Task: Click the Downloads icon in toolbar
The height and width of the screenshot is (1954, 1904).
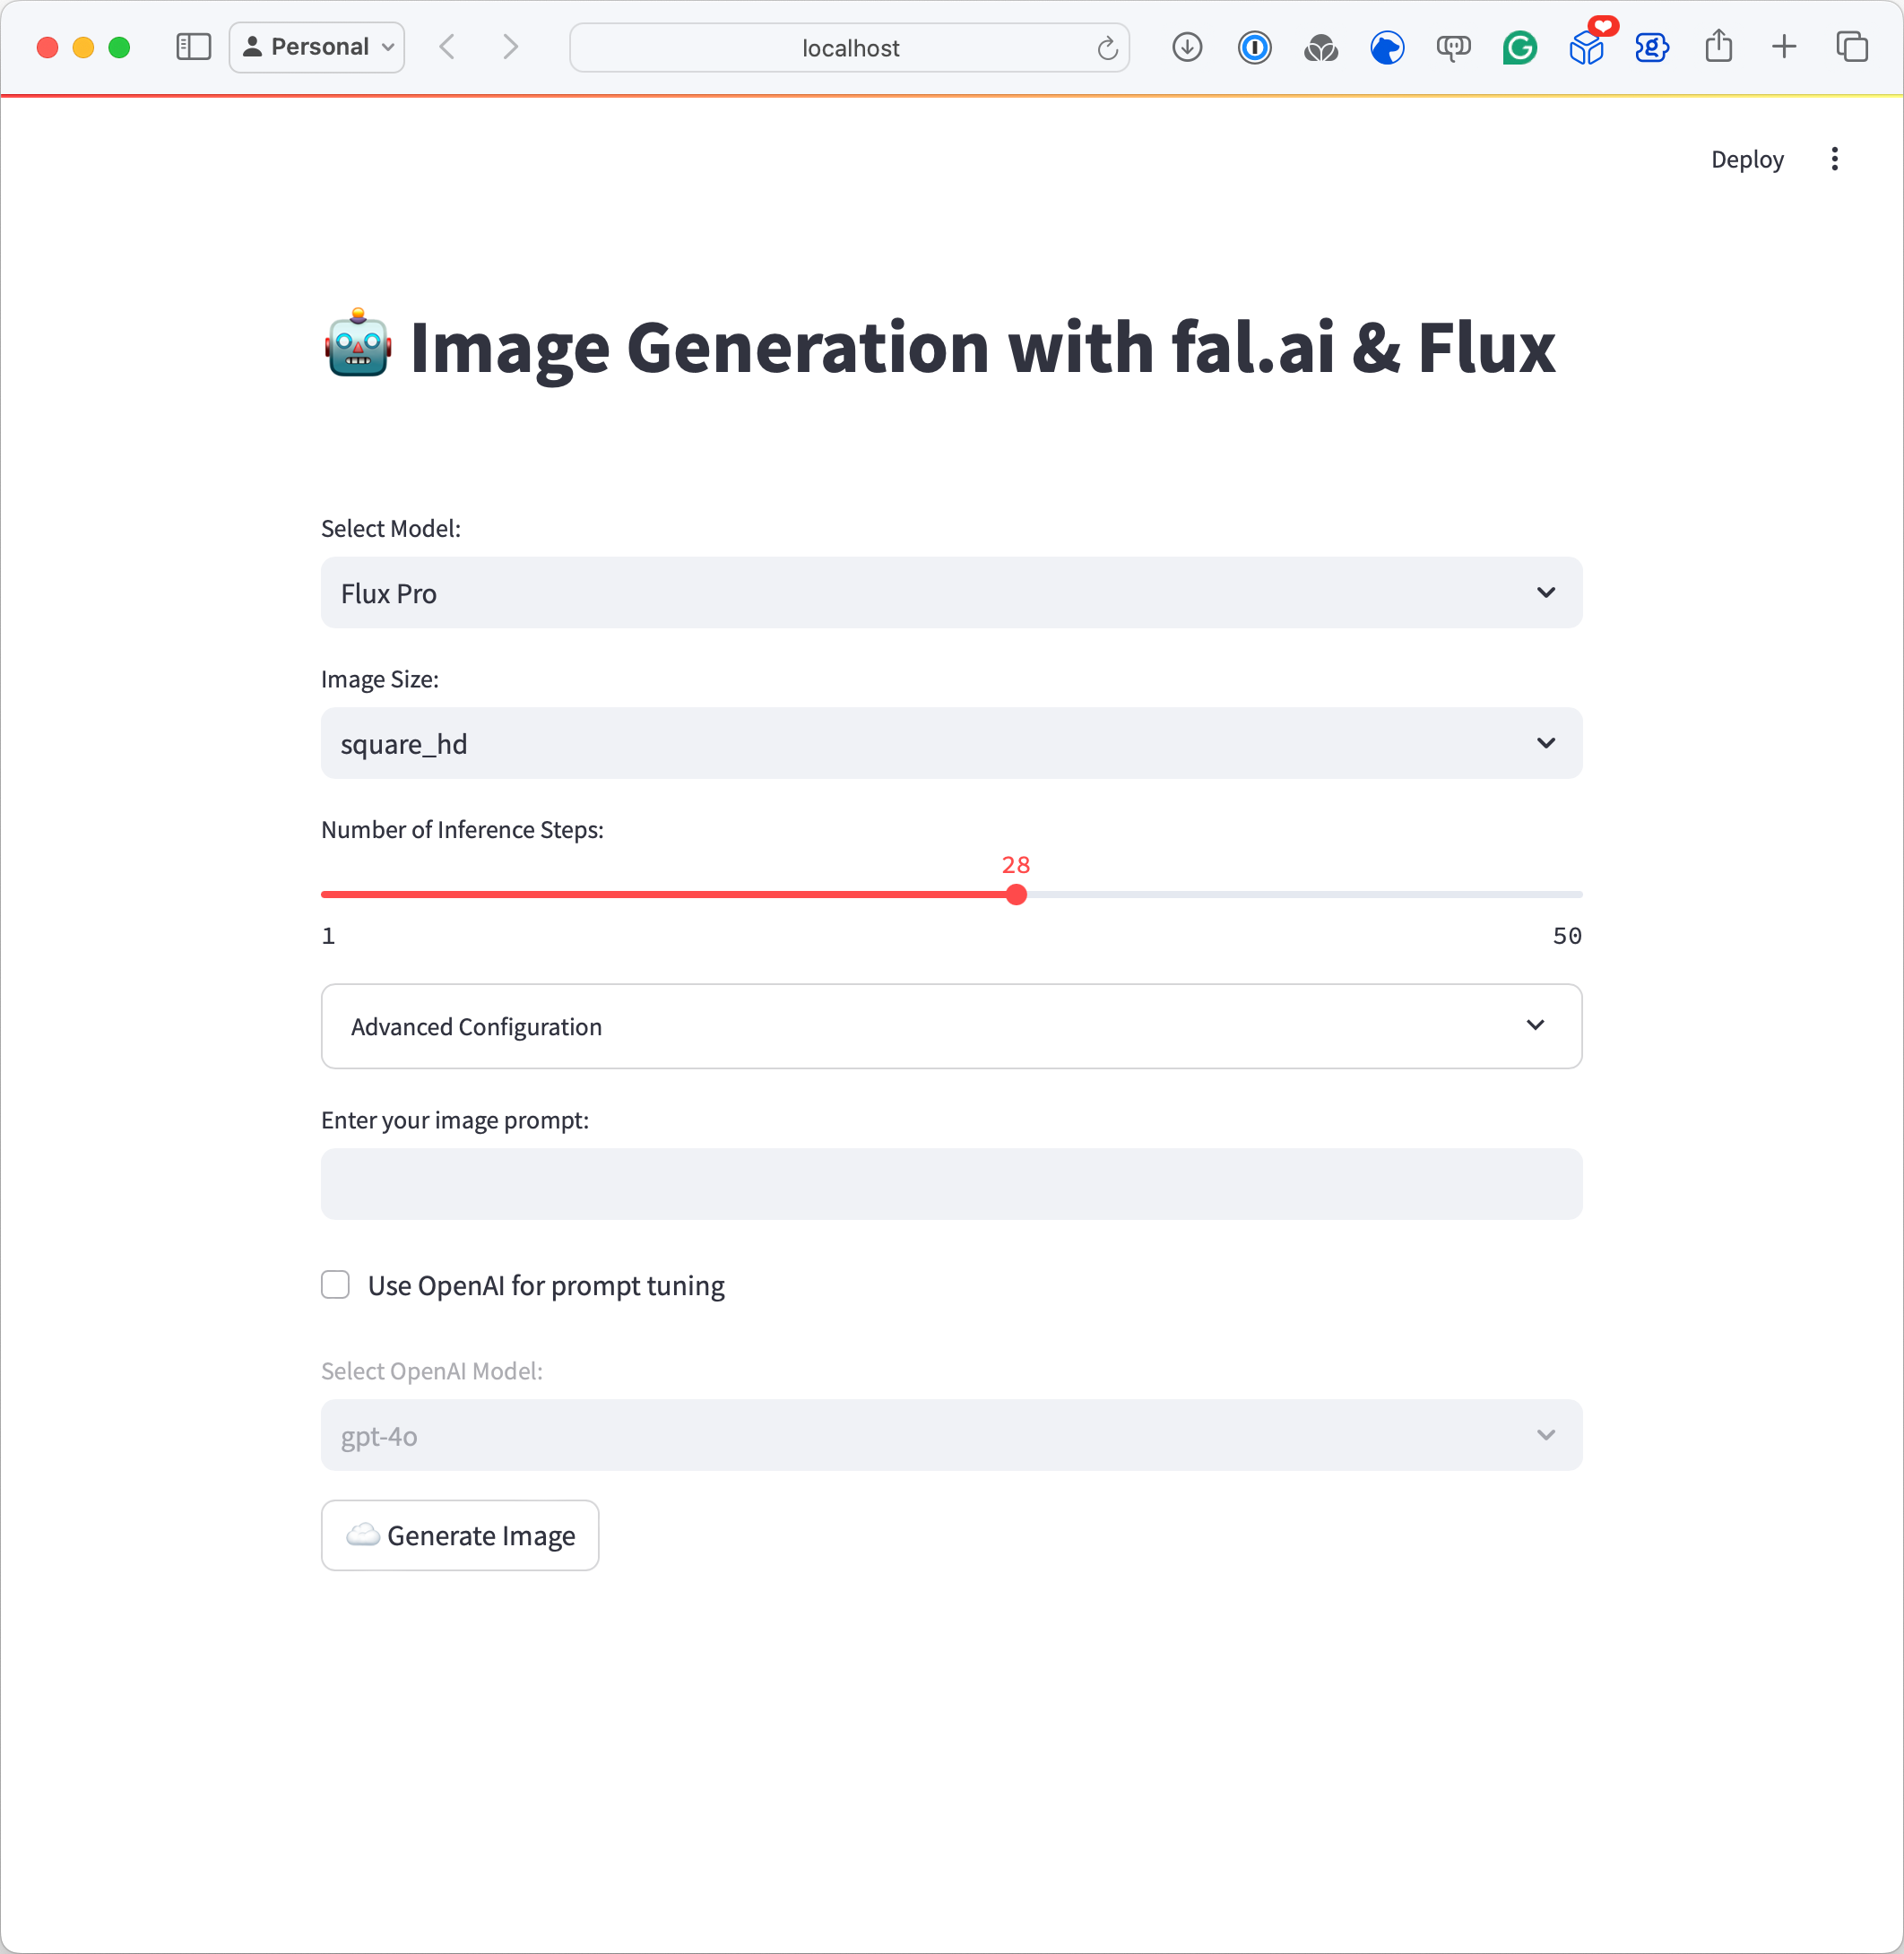Action: pyautogui.click(x=1187, y=47)
